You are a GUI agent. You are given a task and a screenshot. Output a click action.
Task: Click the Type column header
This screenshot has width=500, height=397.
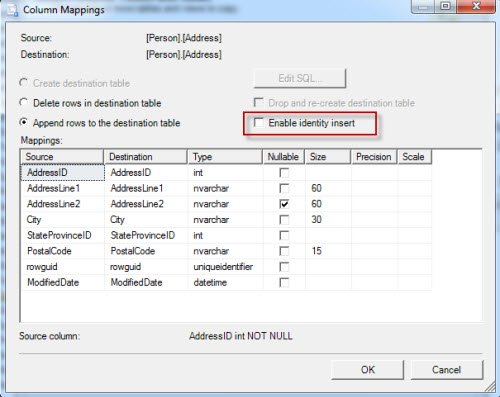225,157
